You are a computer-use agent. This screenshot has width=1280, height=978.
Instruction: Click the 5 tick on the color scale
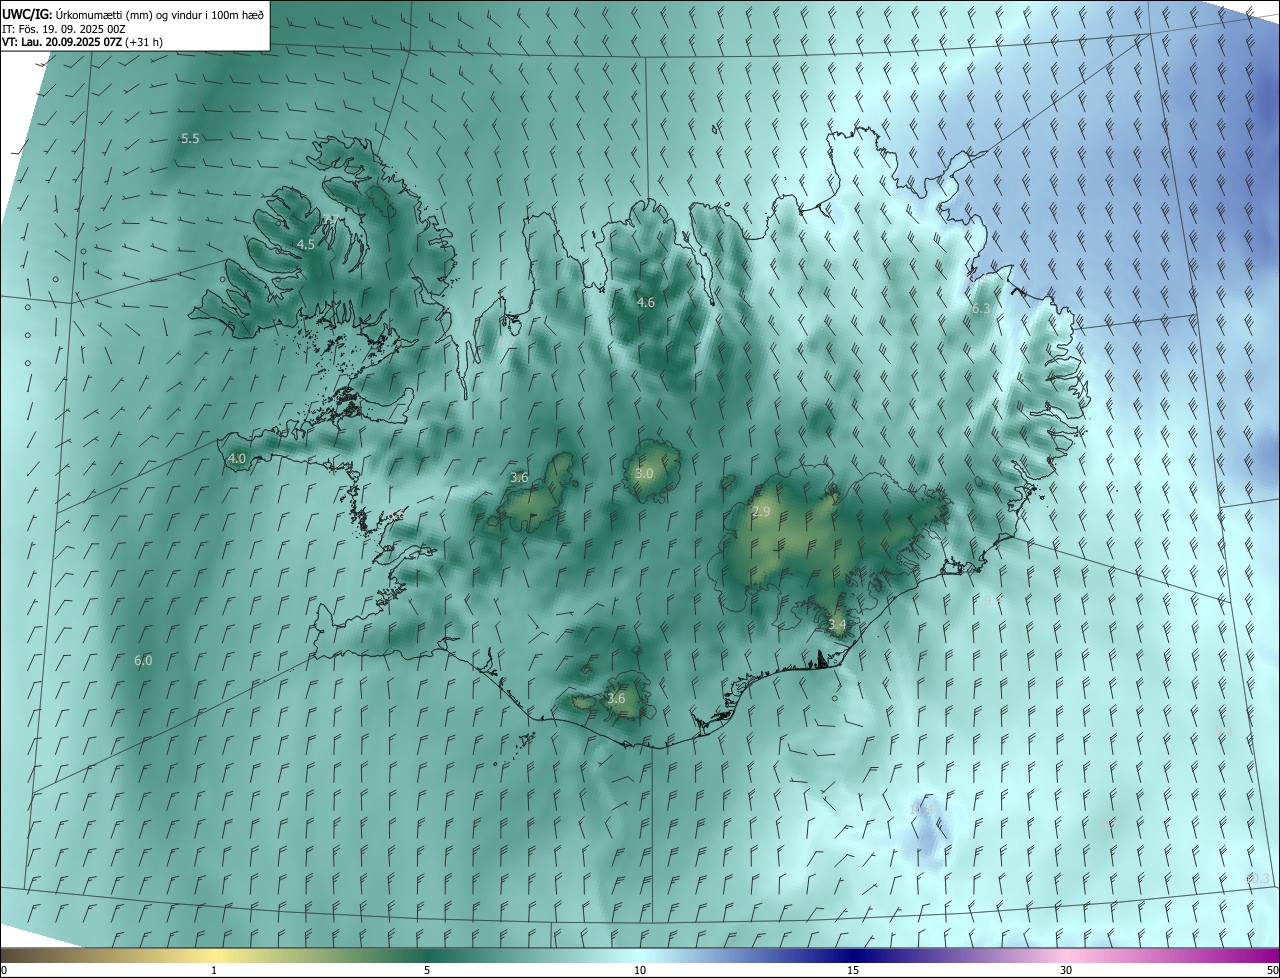pyautogui.click(x=427, y=970)
